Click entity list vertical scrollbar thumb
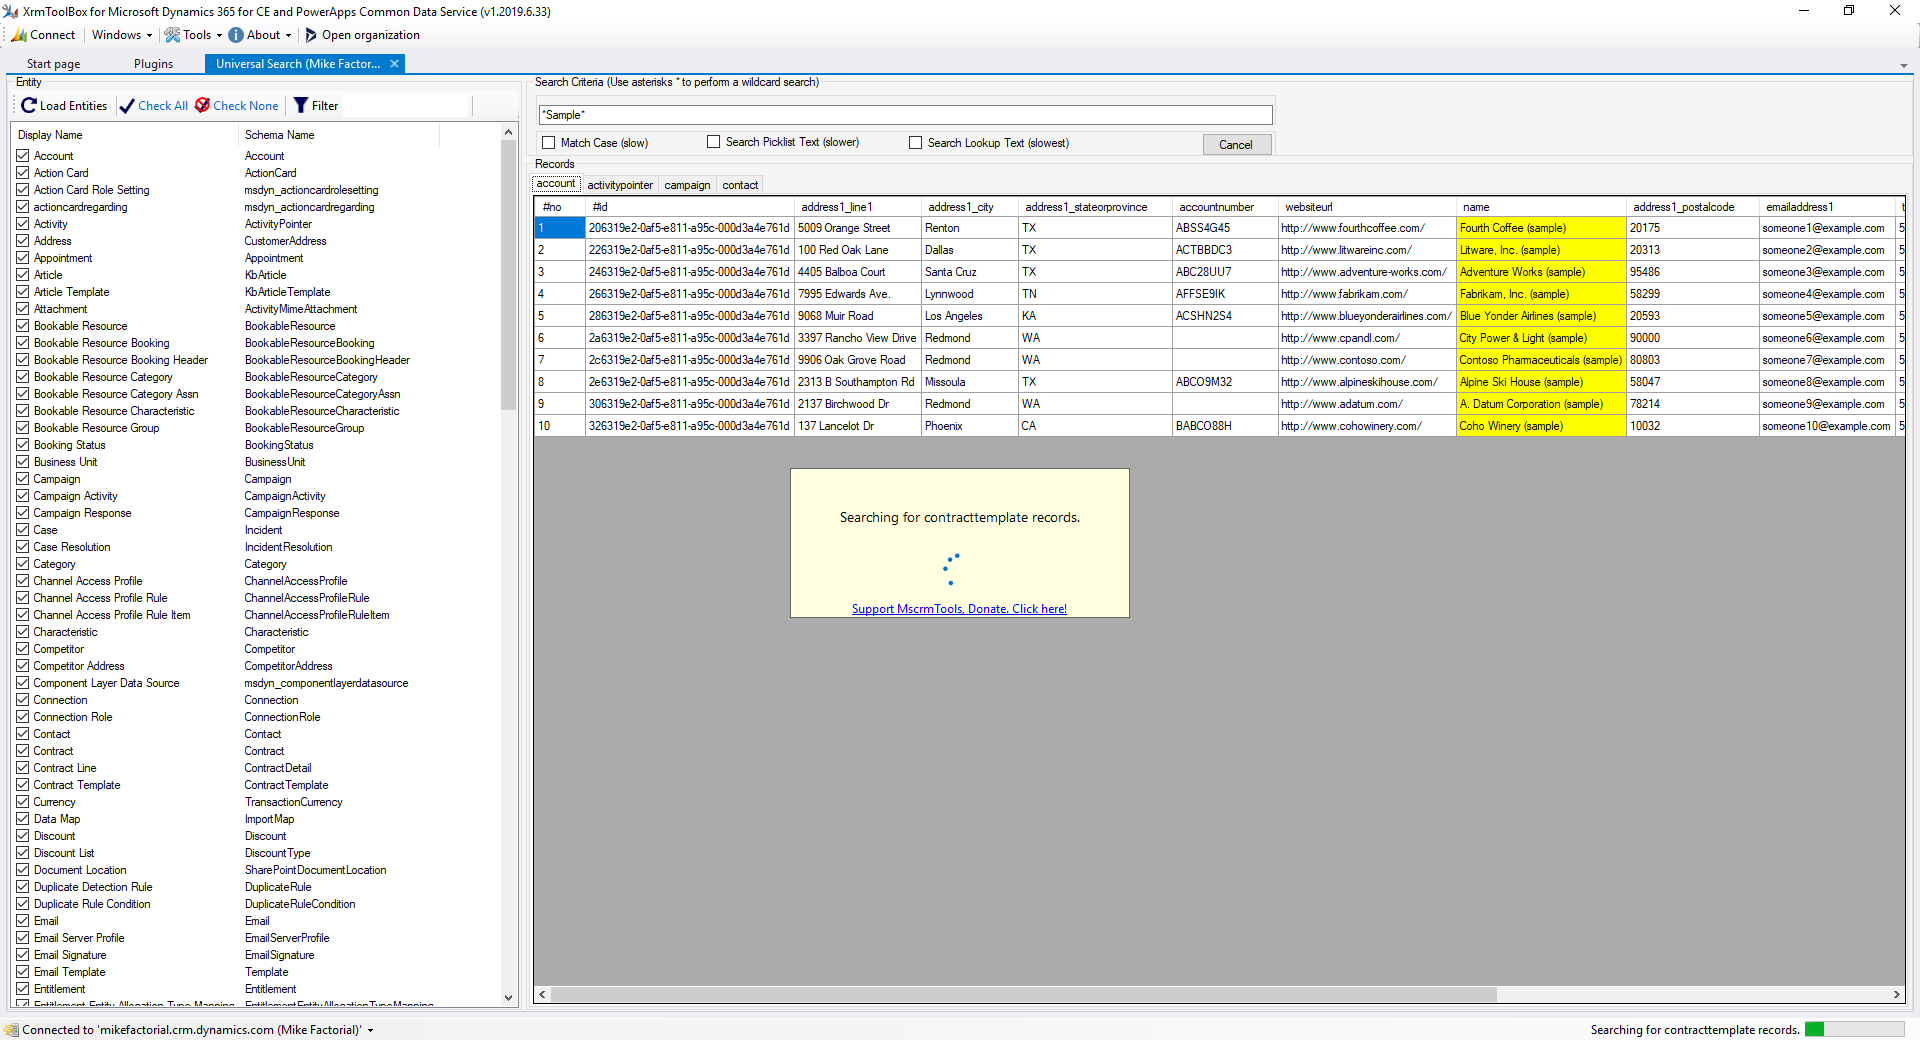The width and height of the screenshot is (1920, 1040). [508, 275]
